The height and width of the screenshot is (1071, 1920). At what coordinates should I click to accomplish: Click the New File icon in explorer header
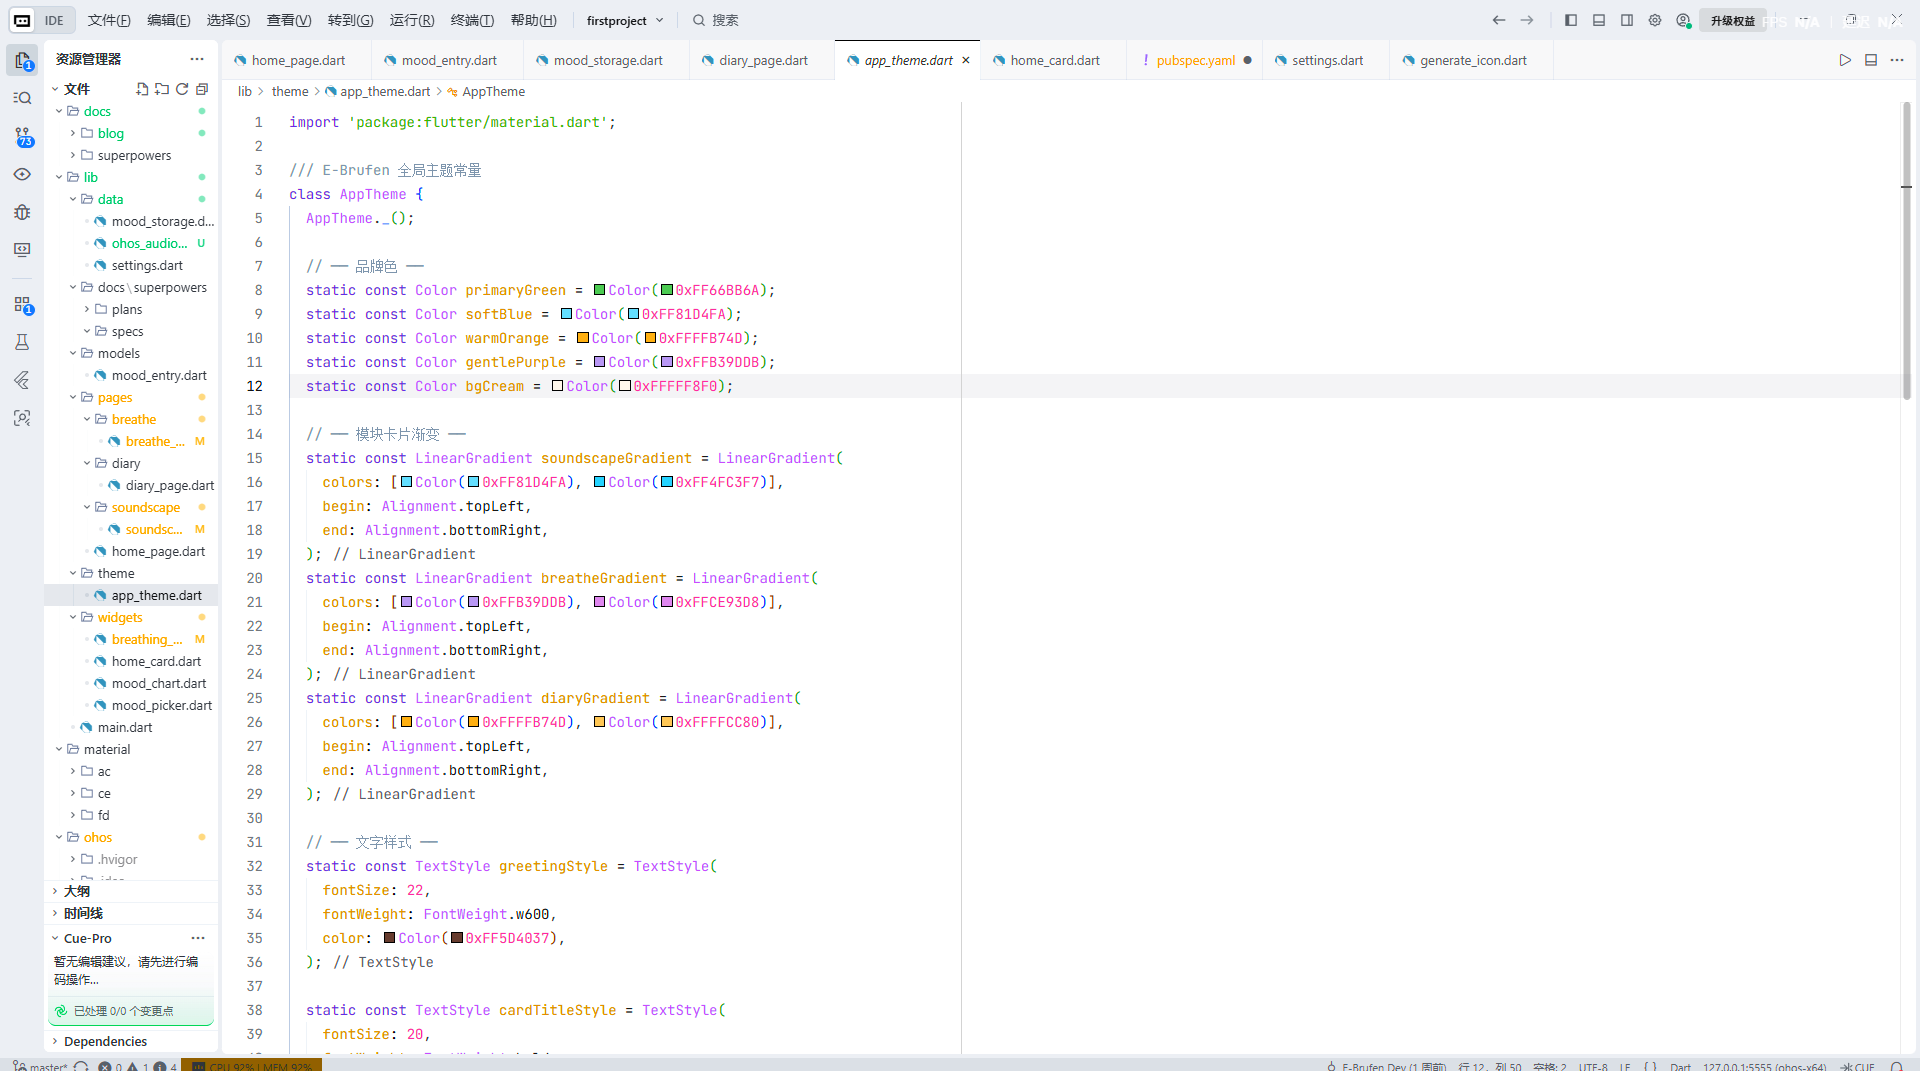point(142,89)
